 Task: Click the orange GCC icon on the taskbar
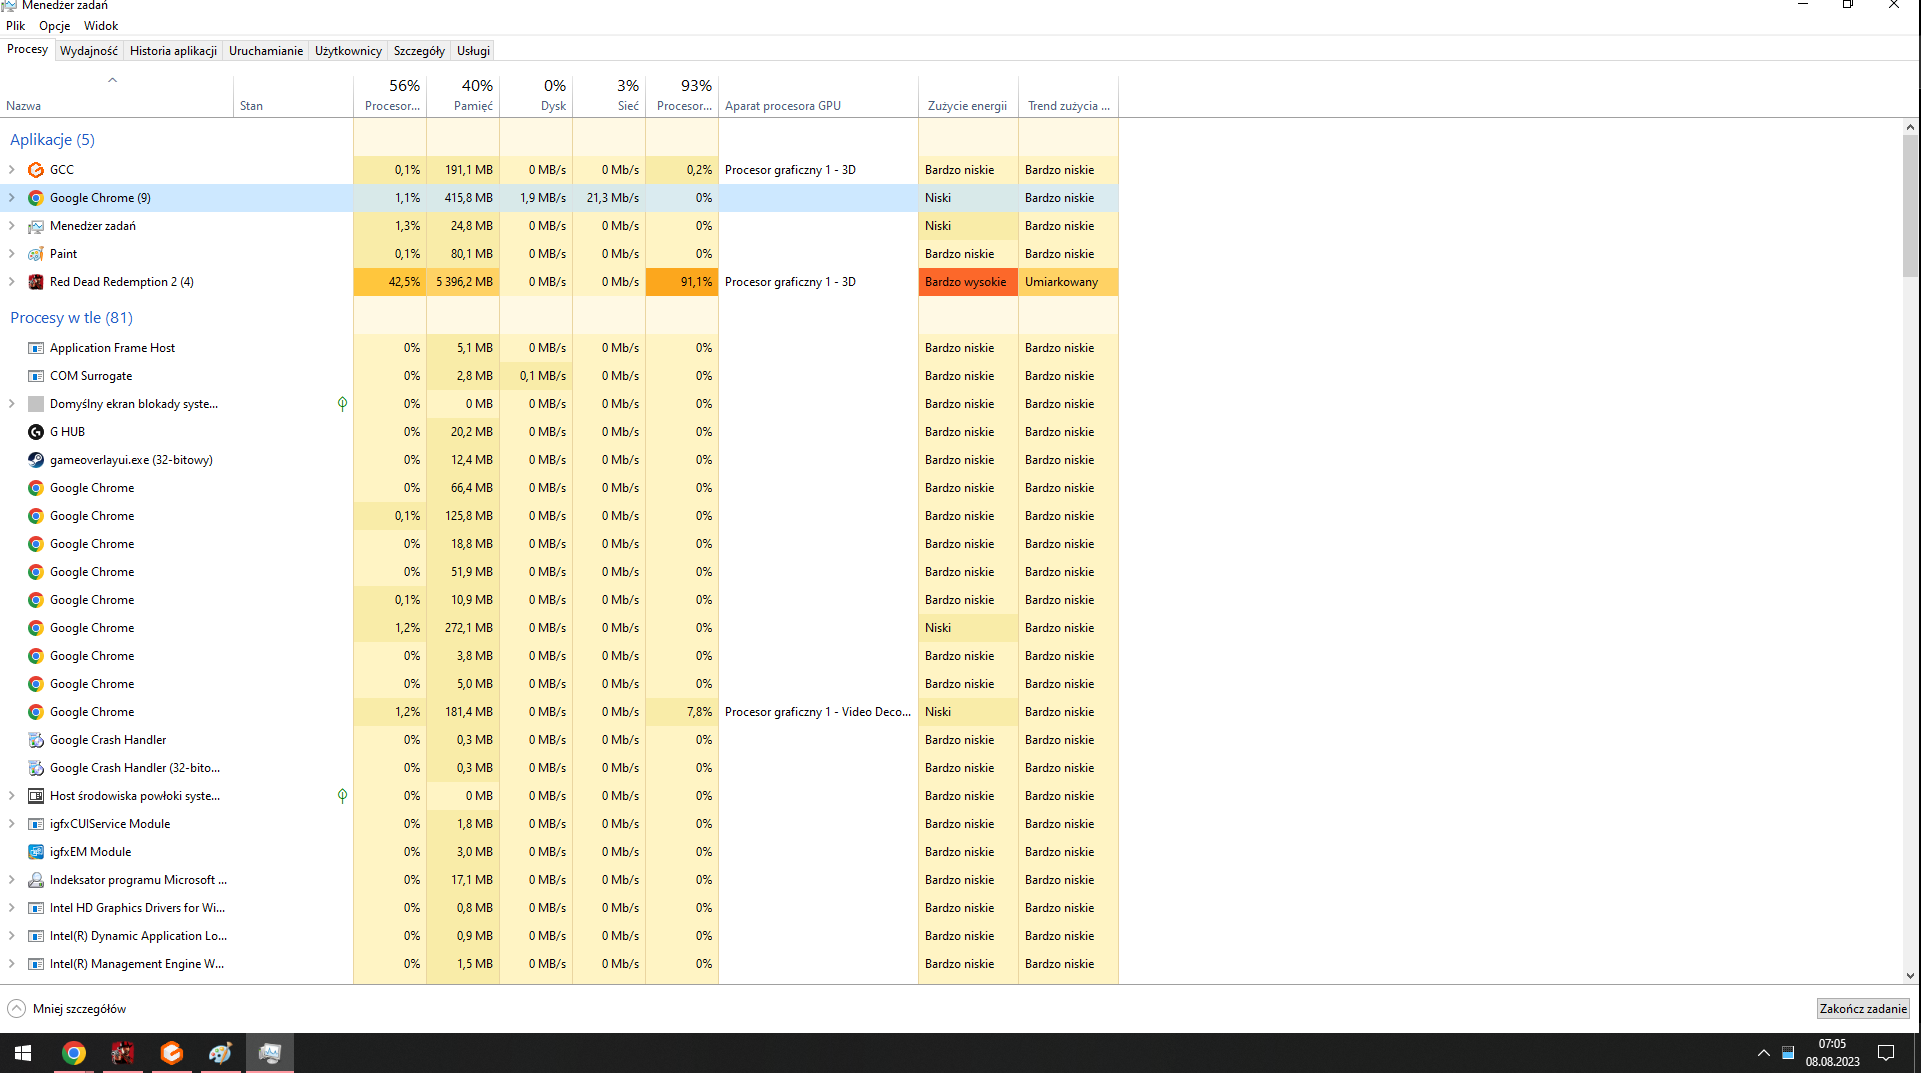point(171,1052)
